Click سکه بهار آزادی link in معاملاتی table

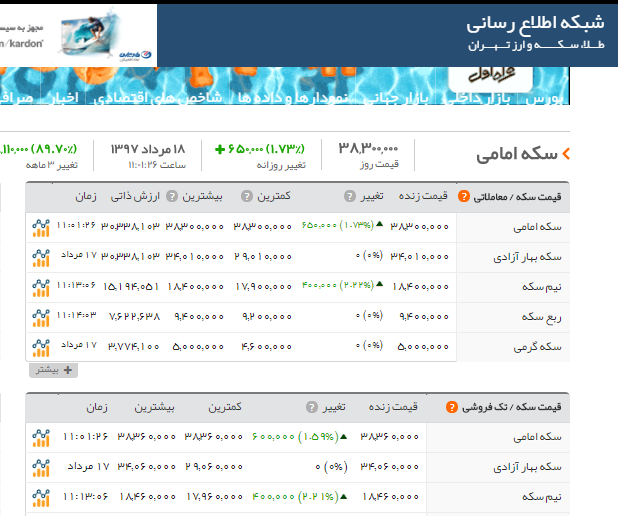click(527, 257)
